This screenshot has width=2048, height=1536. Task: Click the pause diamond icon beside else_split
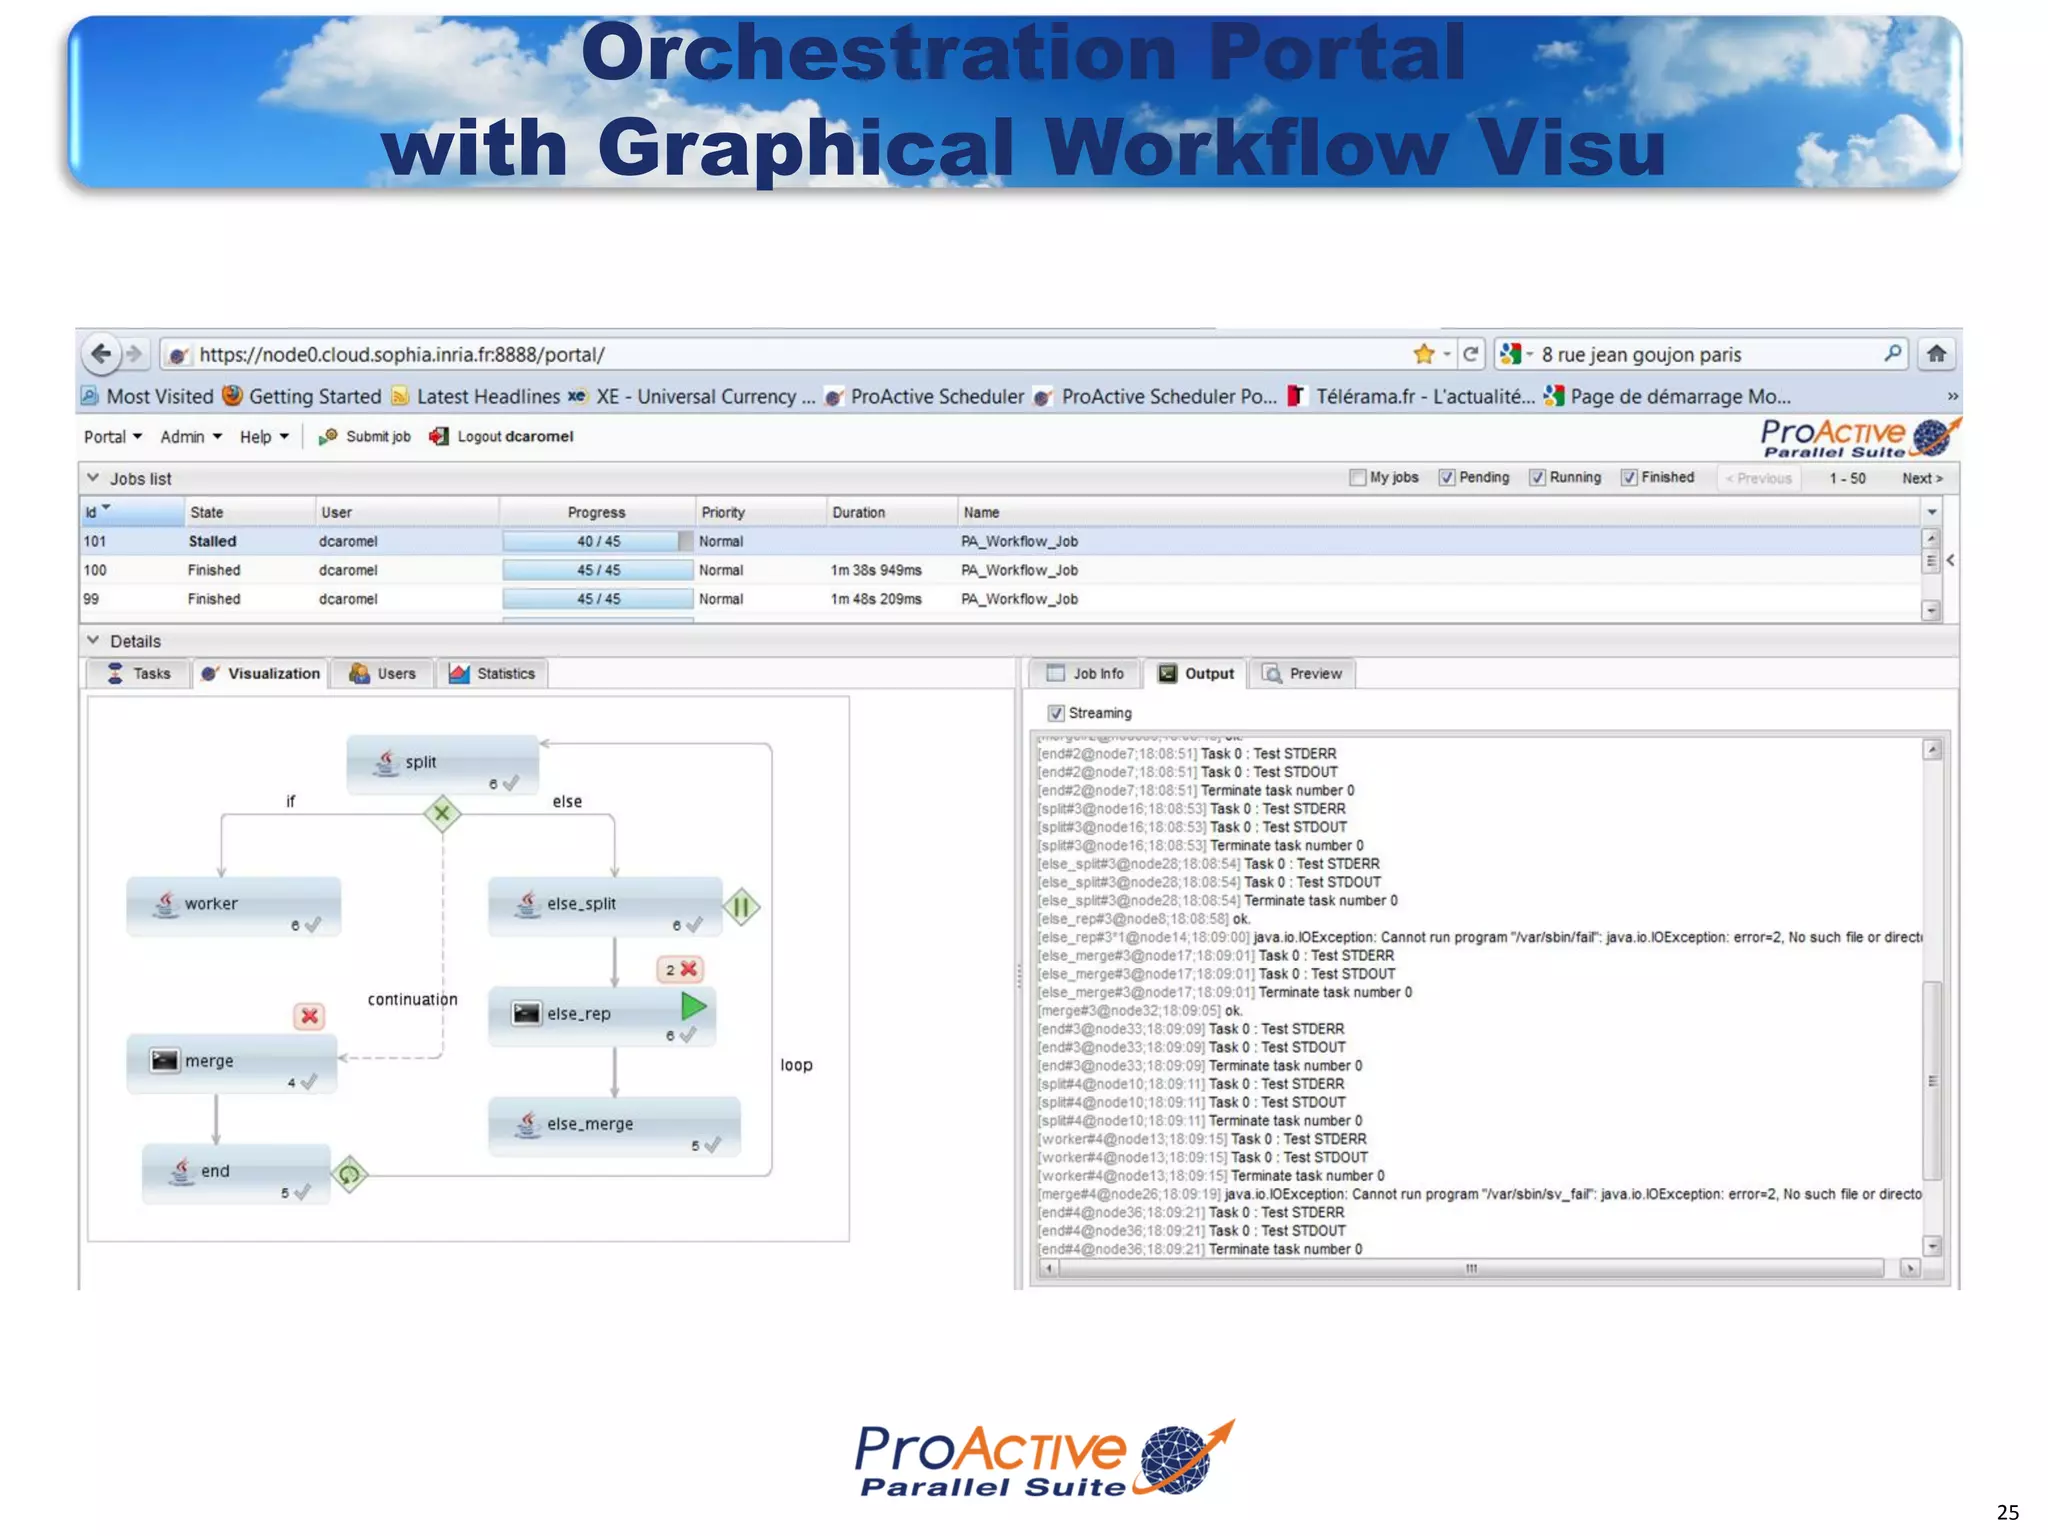pos(741,907)
